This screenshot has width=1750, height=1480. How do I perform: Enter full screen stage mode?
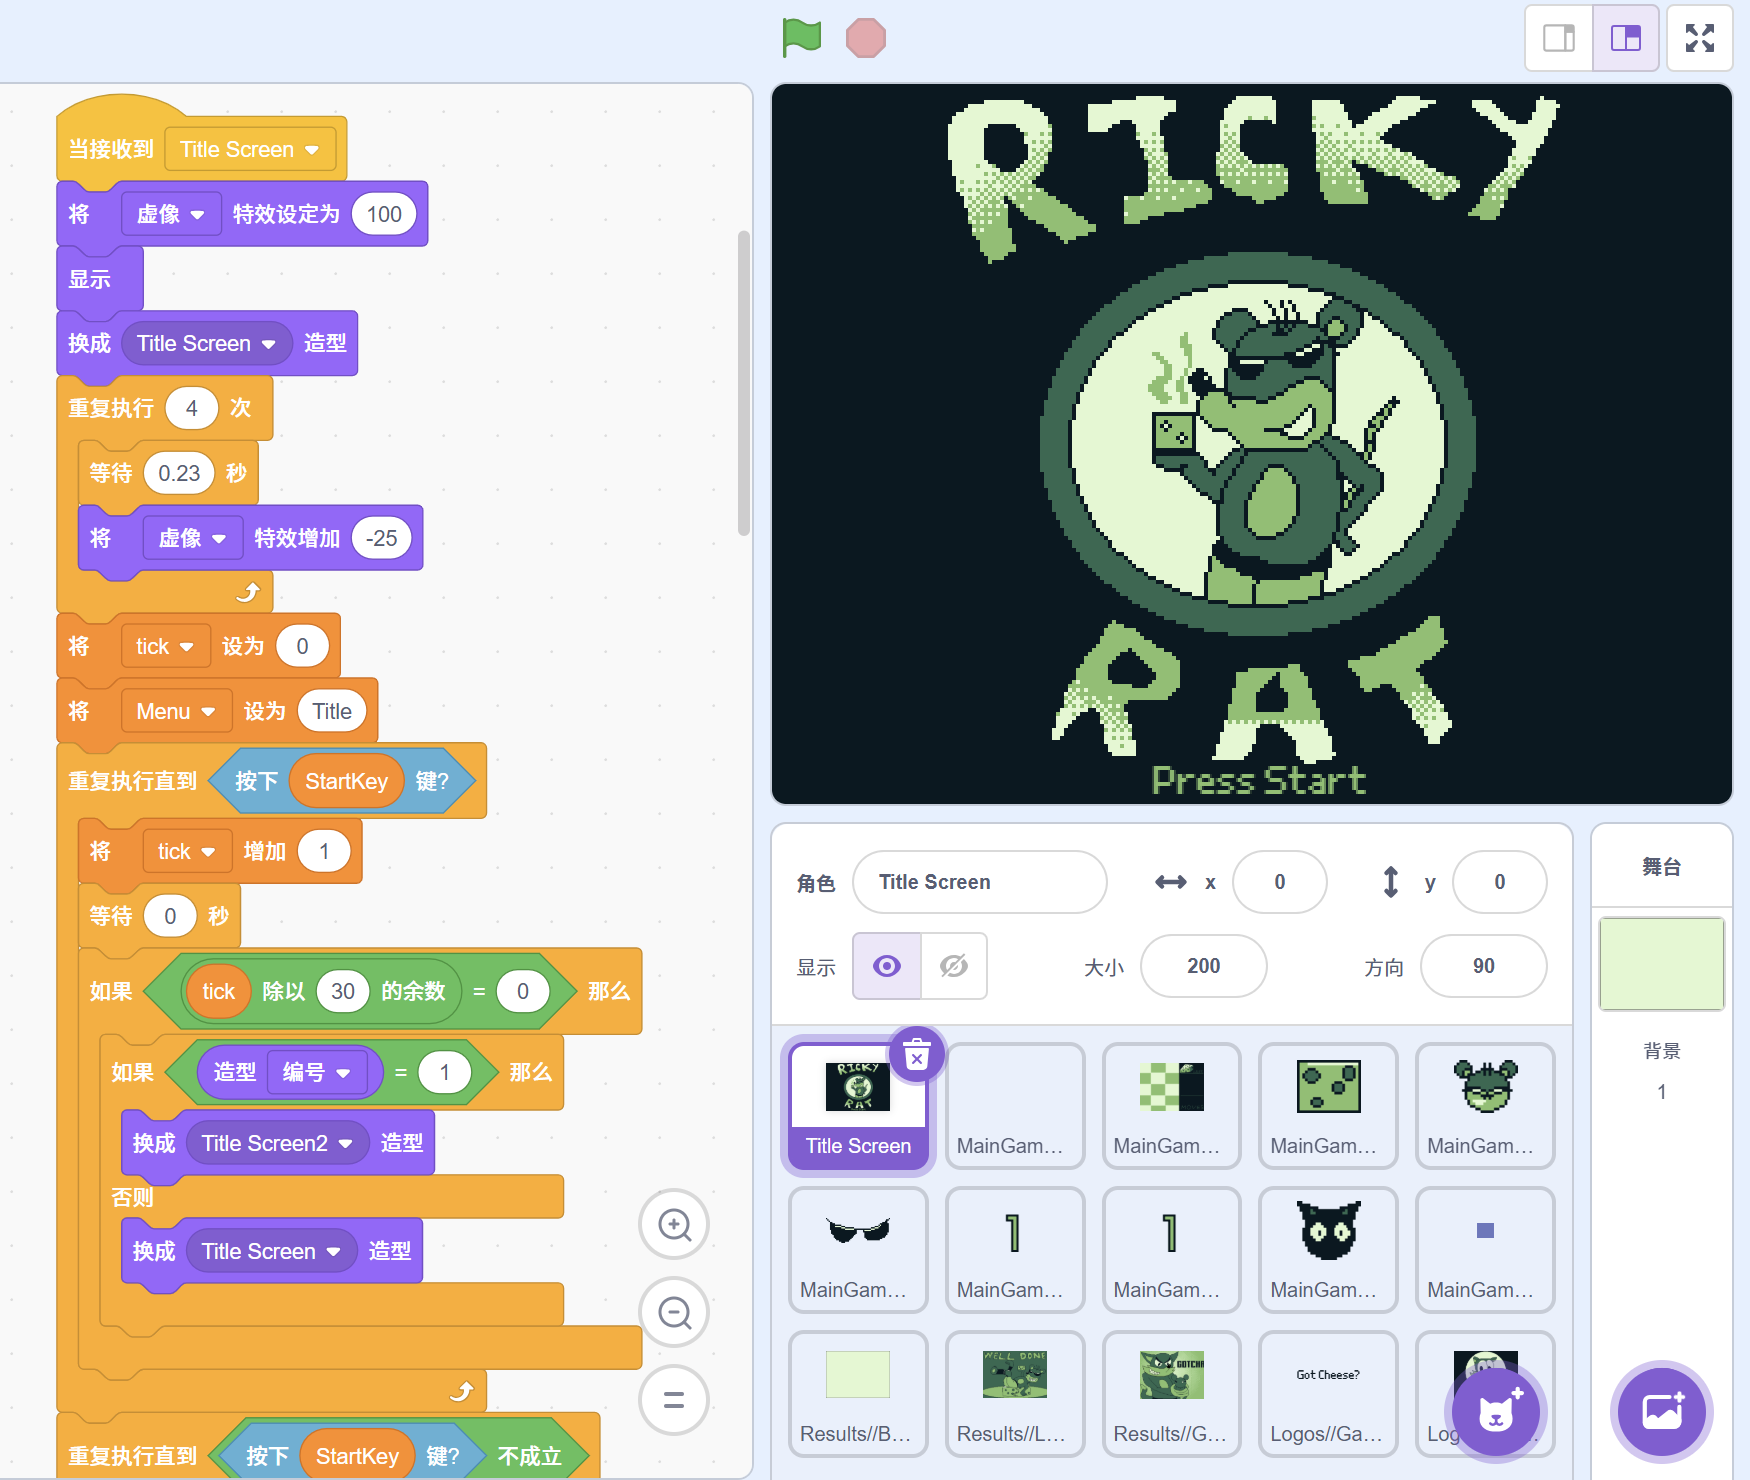tap(1699, 38)
